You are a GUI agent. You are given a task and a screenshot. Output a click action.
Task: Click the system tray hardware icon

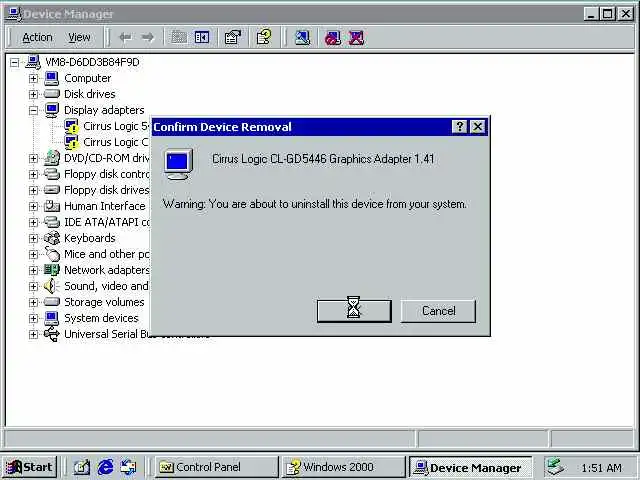pyautogui.click(x=556, y=467)
